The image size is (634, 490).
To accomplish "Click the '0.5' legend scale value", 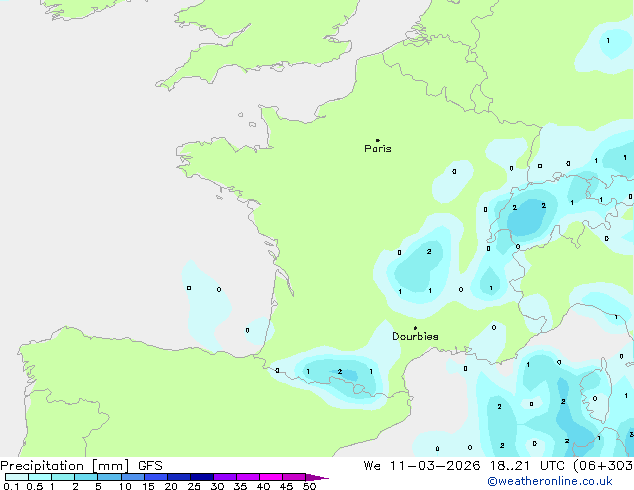I will [x=35, y=486].
